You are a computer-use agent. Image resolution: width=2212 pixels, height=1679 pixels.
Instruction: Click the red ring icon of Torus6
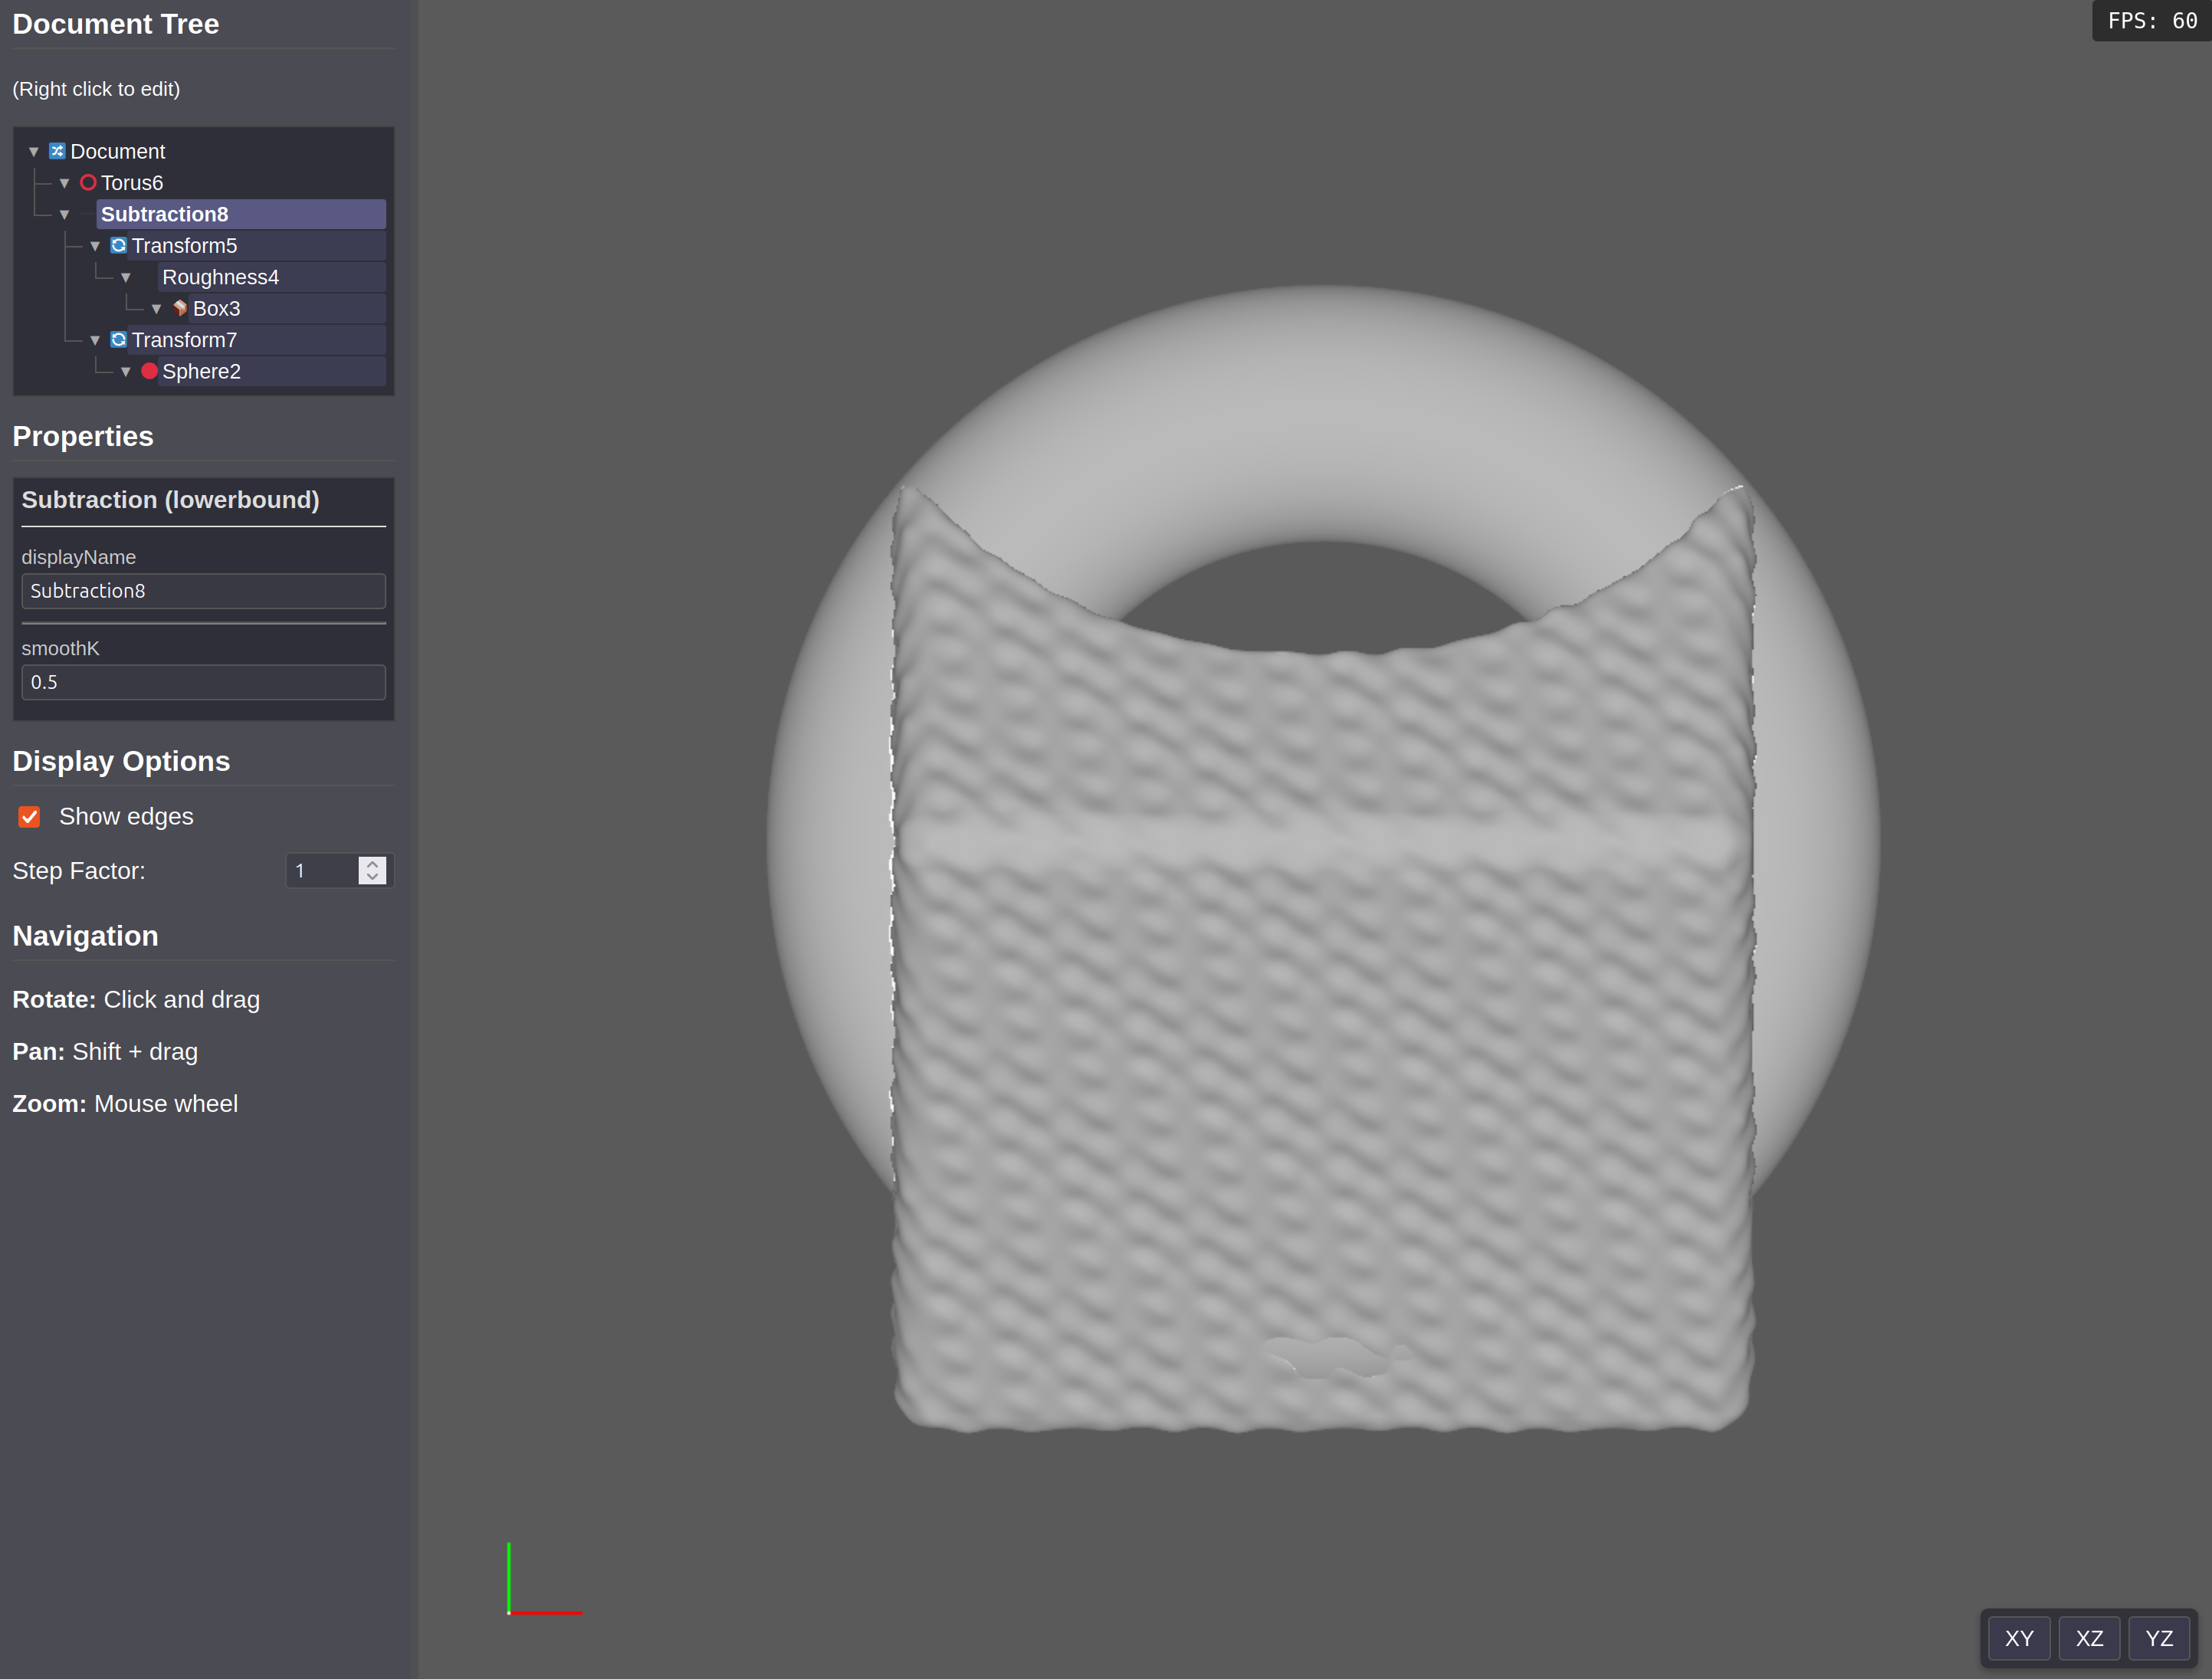point(88,182)
